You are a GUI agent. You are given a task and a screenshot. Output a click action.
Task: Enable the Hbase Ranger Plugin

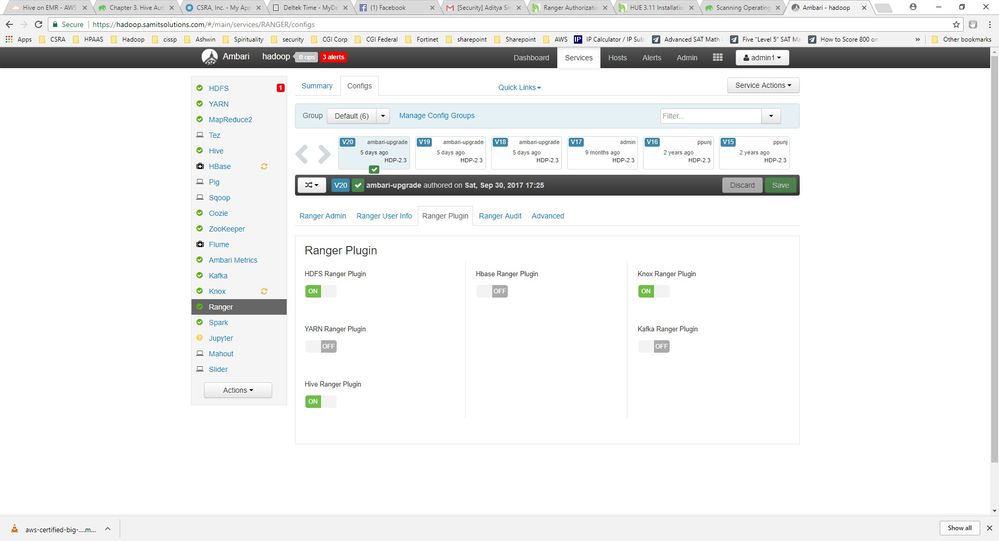click(x=492, y=291)
